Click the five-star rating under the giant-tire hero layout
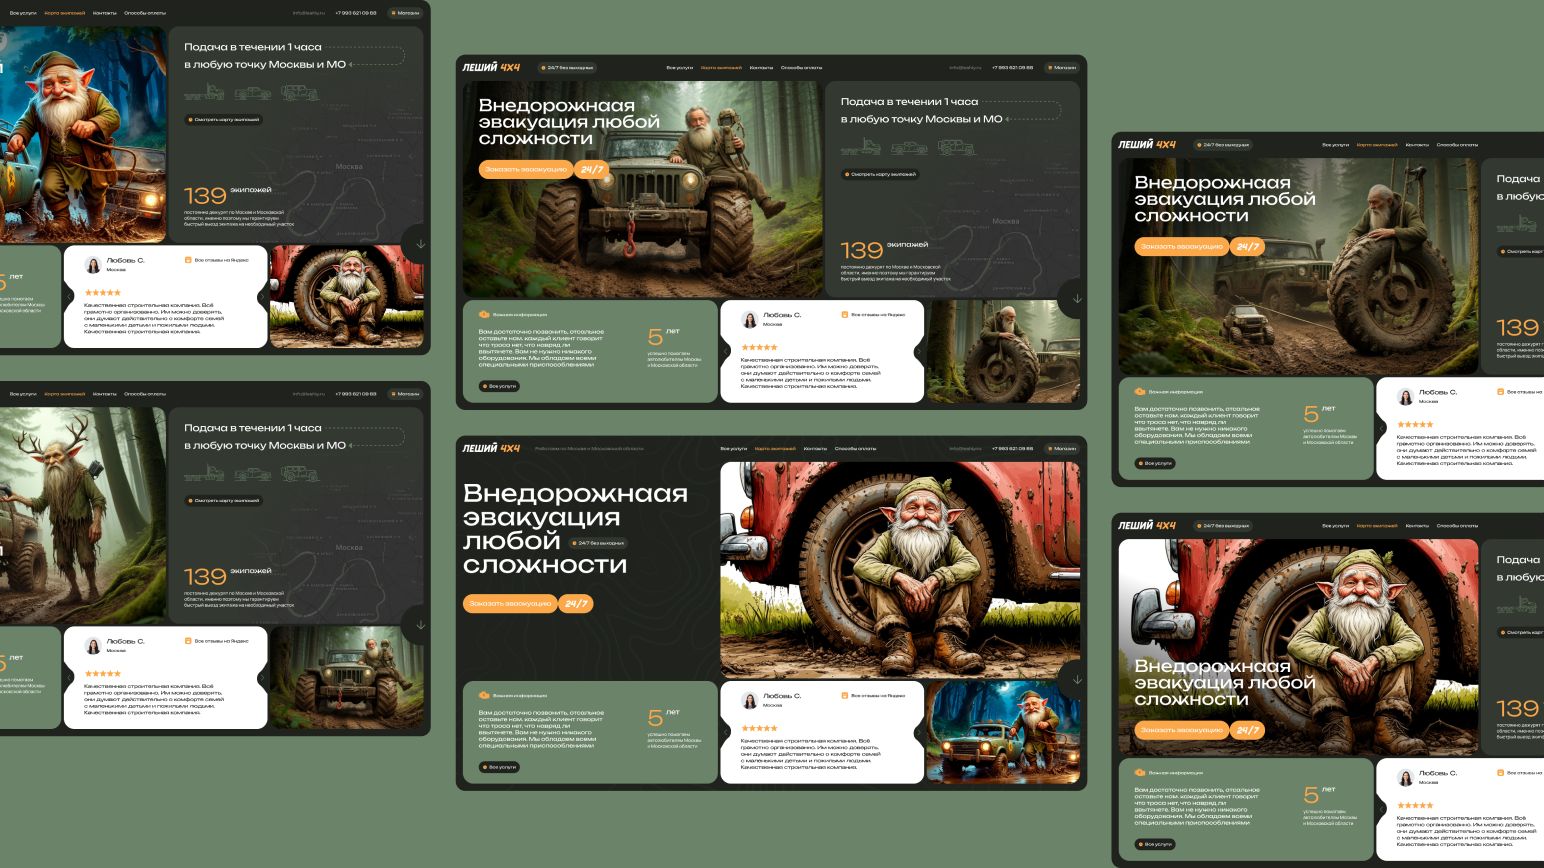 pyautogui.click(x=1415, y=425)
